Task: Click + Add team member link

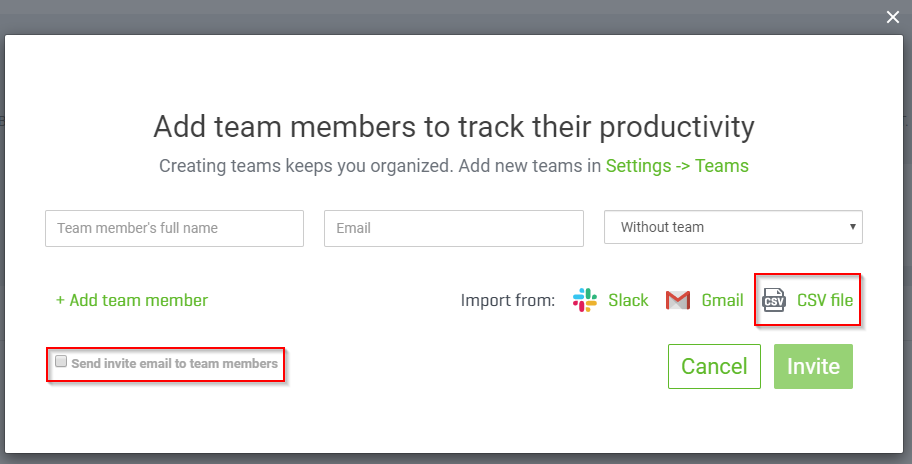Action: [x=132, y=300]
